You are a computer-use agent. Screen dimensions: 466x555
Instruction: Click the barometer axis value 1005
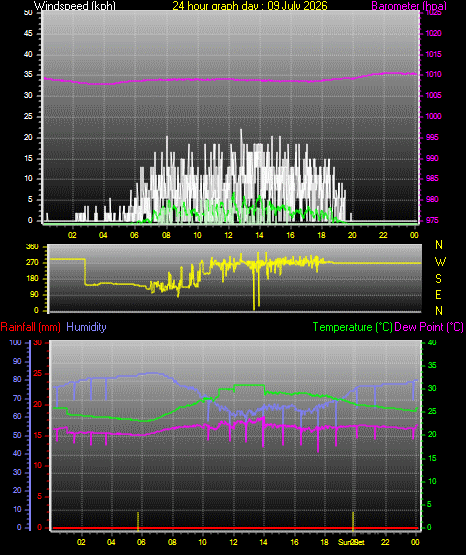[433, 95]
